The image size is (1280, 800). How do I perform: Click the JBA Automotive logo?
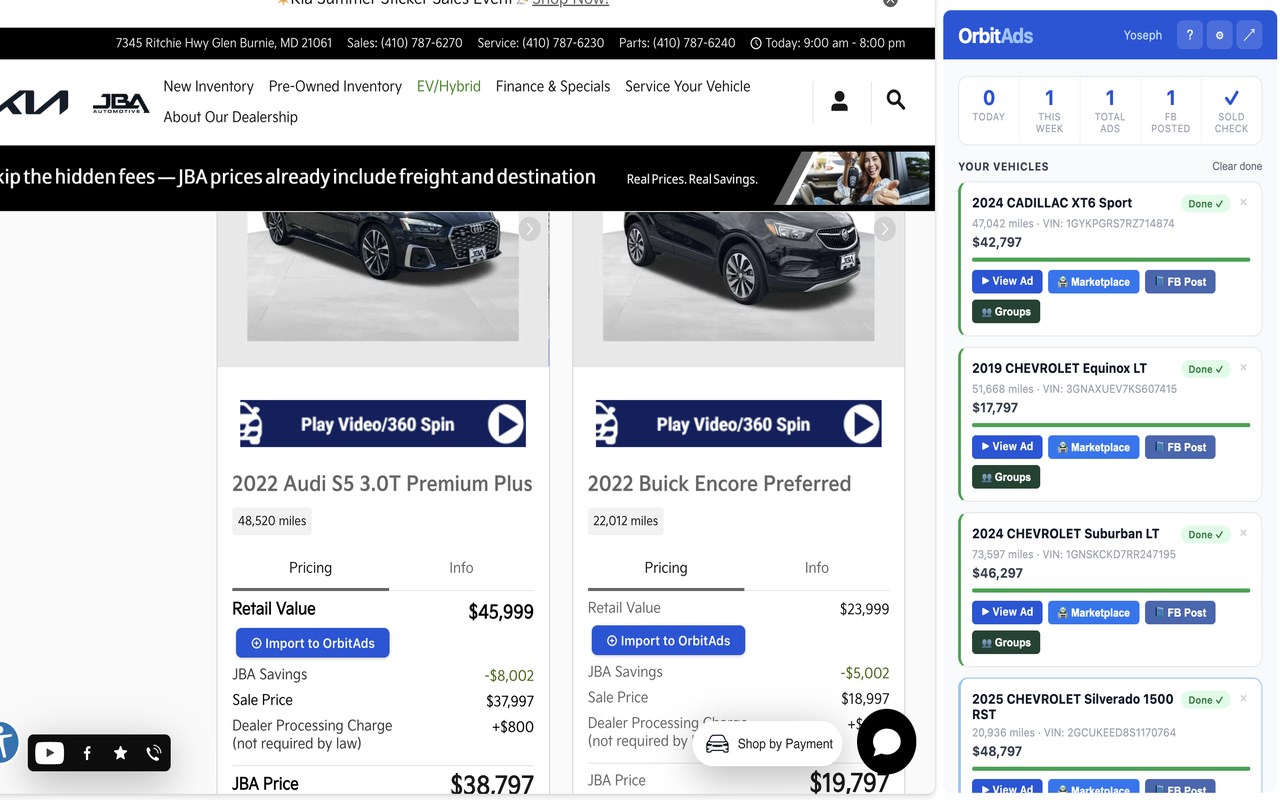point(121,103)
